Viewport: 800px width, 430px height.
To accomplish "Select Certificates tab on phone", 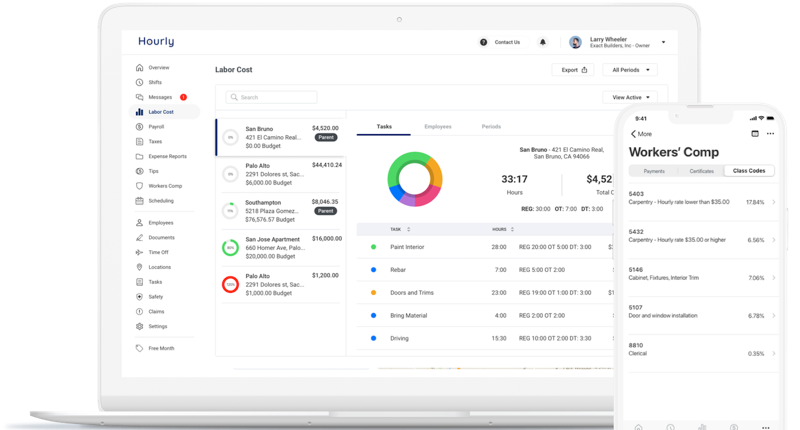I will tap(702, 171).
